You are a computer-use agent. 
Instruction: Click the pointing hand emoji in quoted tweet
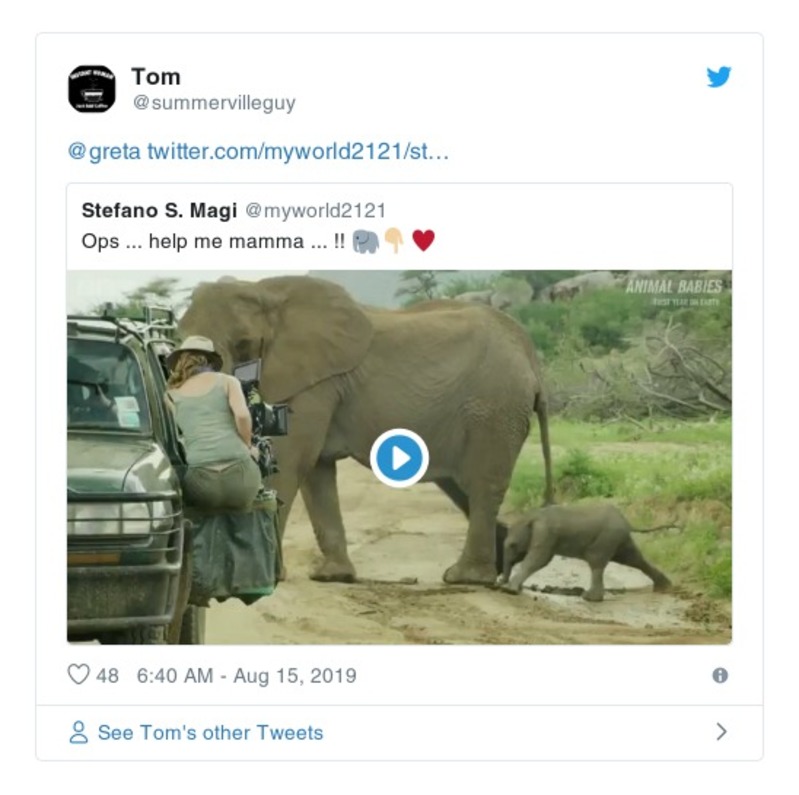(395, 241)
